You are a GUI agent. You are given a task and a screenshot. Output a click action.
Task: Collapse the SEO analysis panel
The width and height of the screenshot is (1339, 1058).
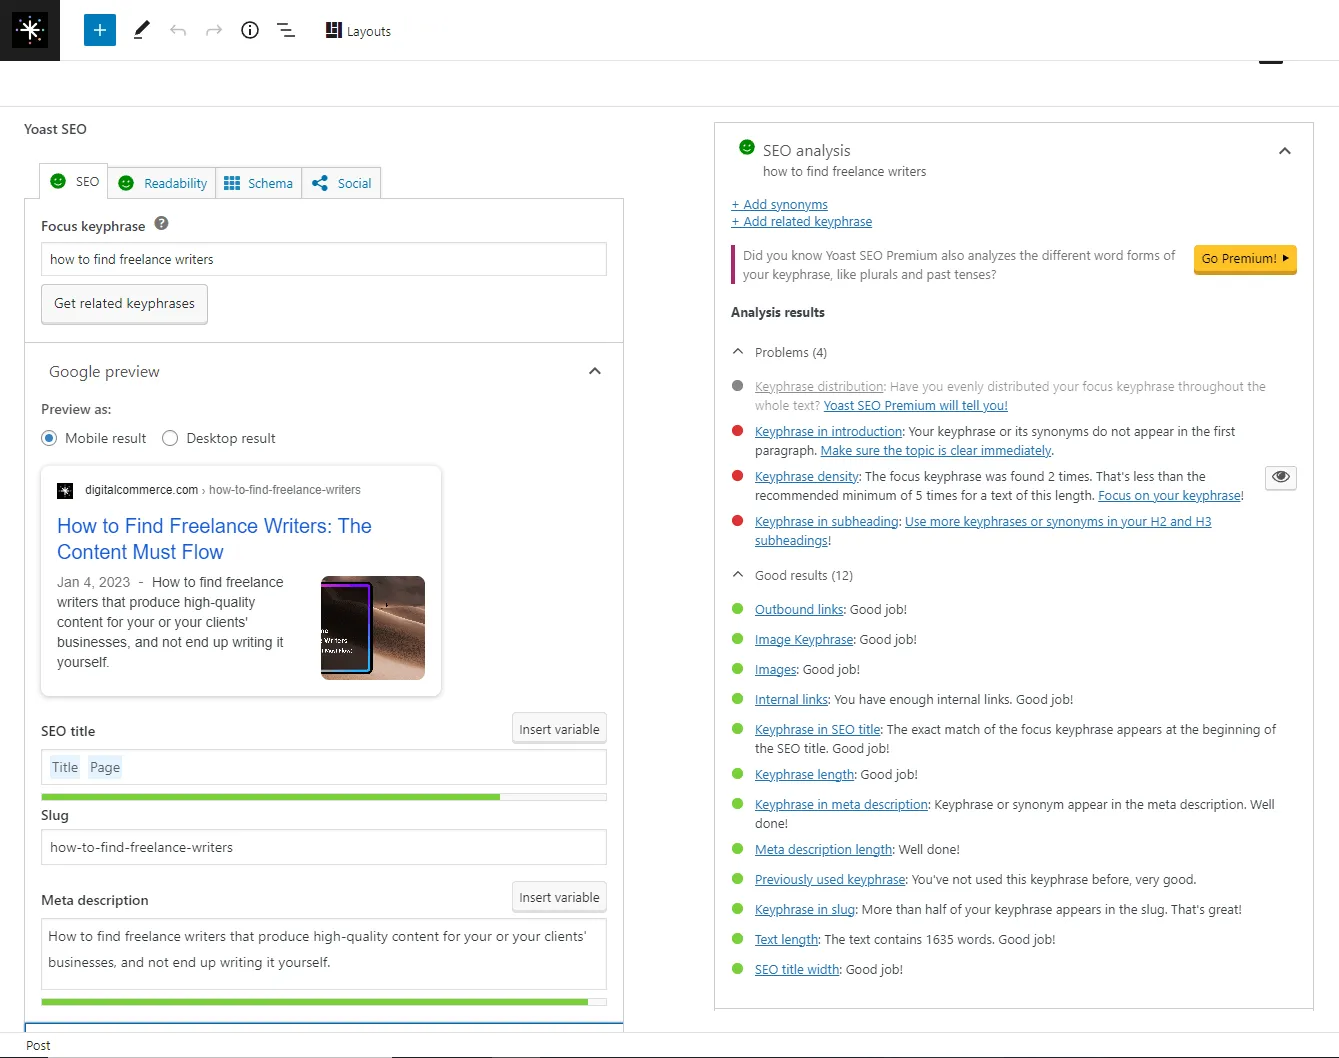(x=1285, y=151)
